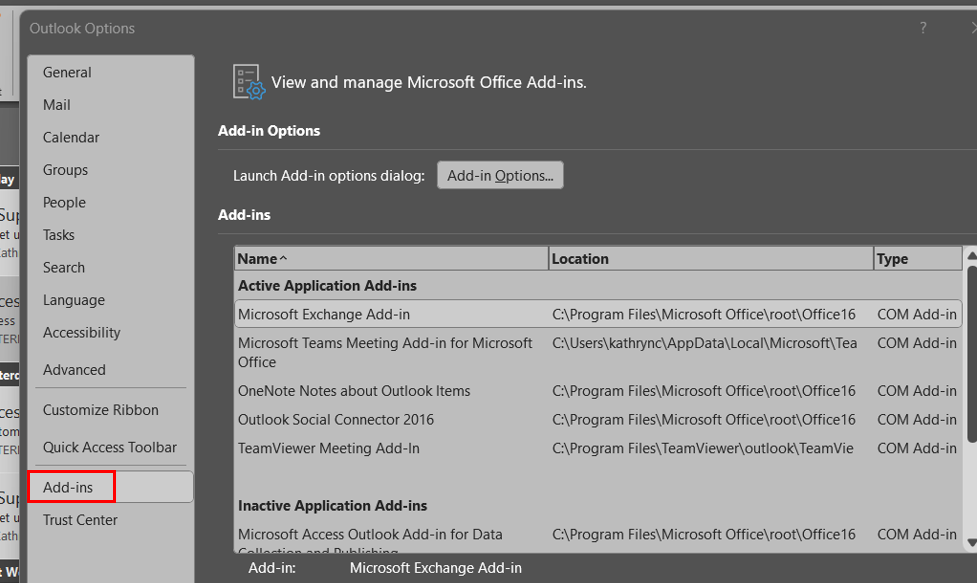
Task: Click Outlook Social Connector location path
Action: [703, 419]
